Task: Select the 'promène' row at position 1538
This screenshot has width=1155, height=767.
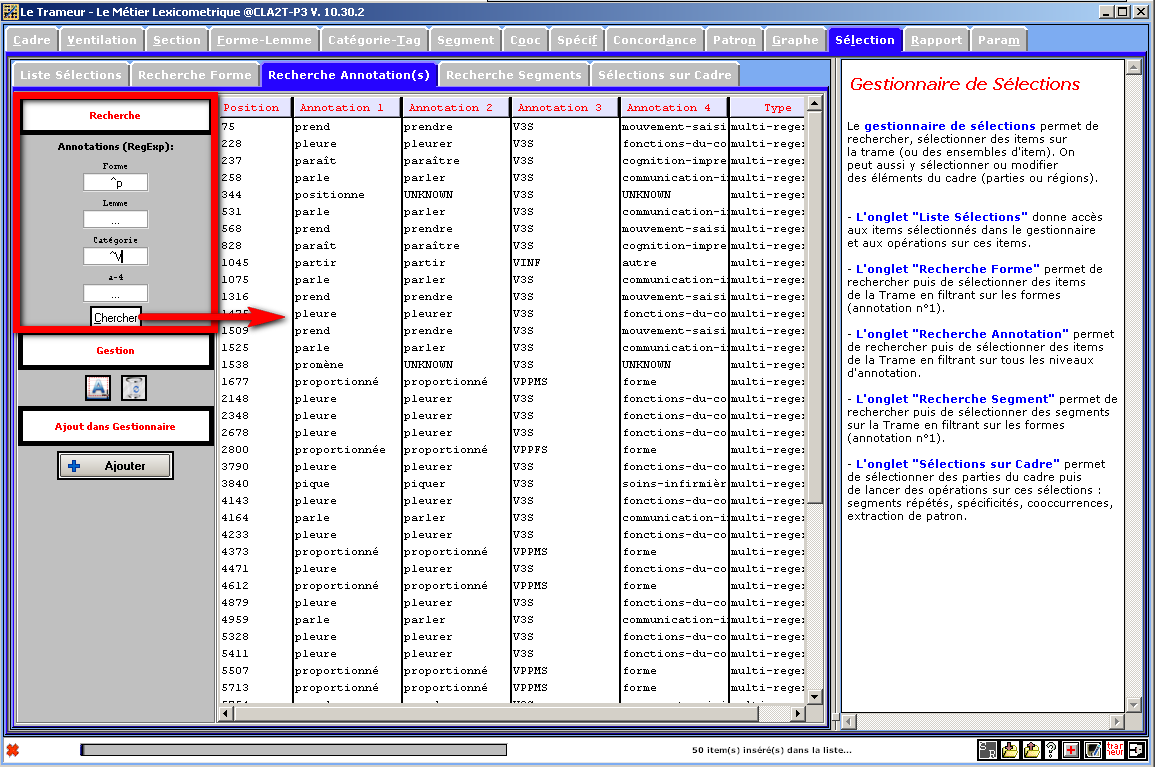Action: point(512,365)
